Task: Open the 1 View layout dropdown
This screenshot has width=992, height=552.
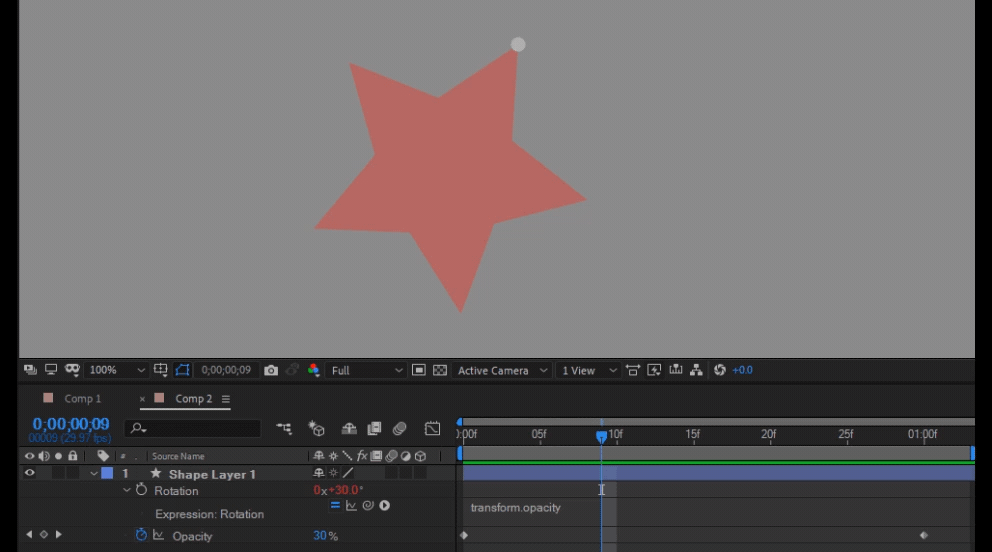Action: tap(588, 370)
